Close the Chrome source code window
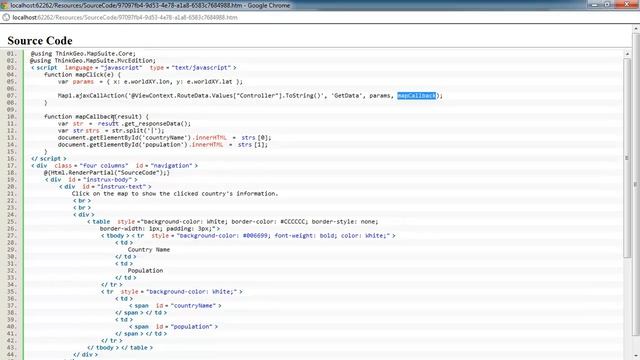The height and width of the screenshot is (360, 640). tap(627, 4)
